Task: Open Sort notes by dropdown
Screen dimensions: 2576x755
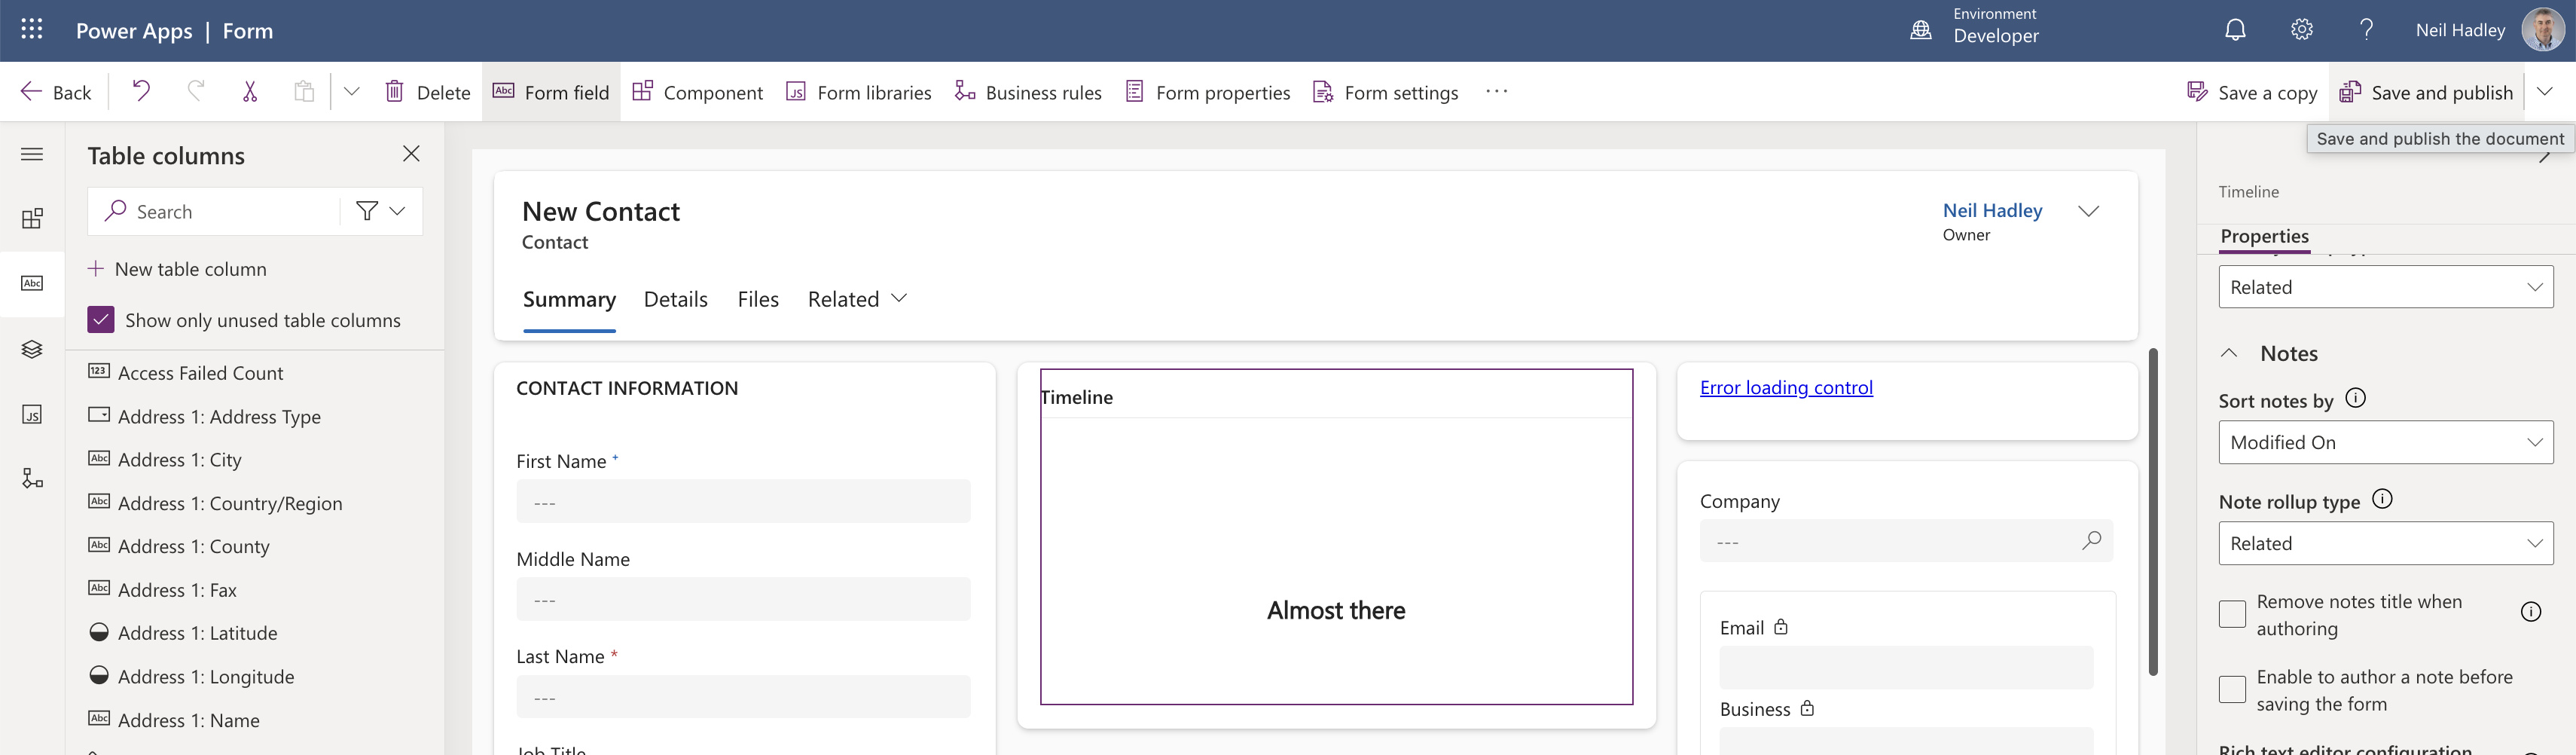Action: (2385, 442)
